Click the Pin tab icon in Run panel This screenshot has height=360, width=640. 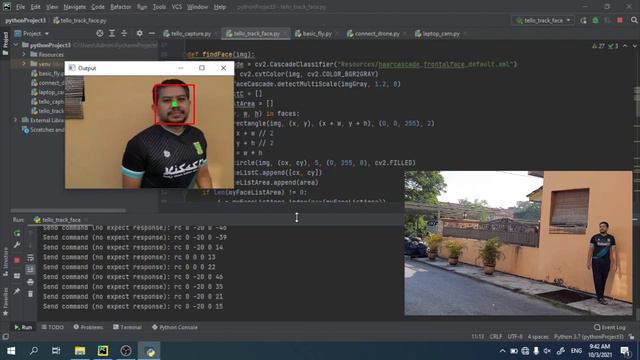(x=17, y=291)
